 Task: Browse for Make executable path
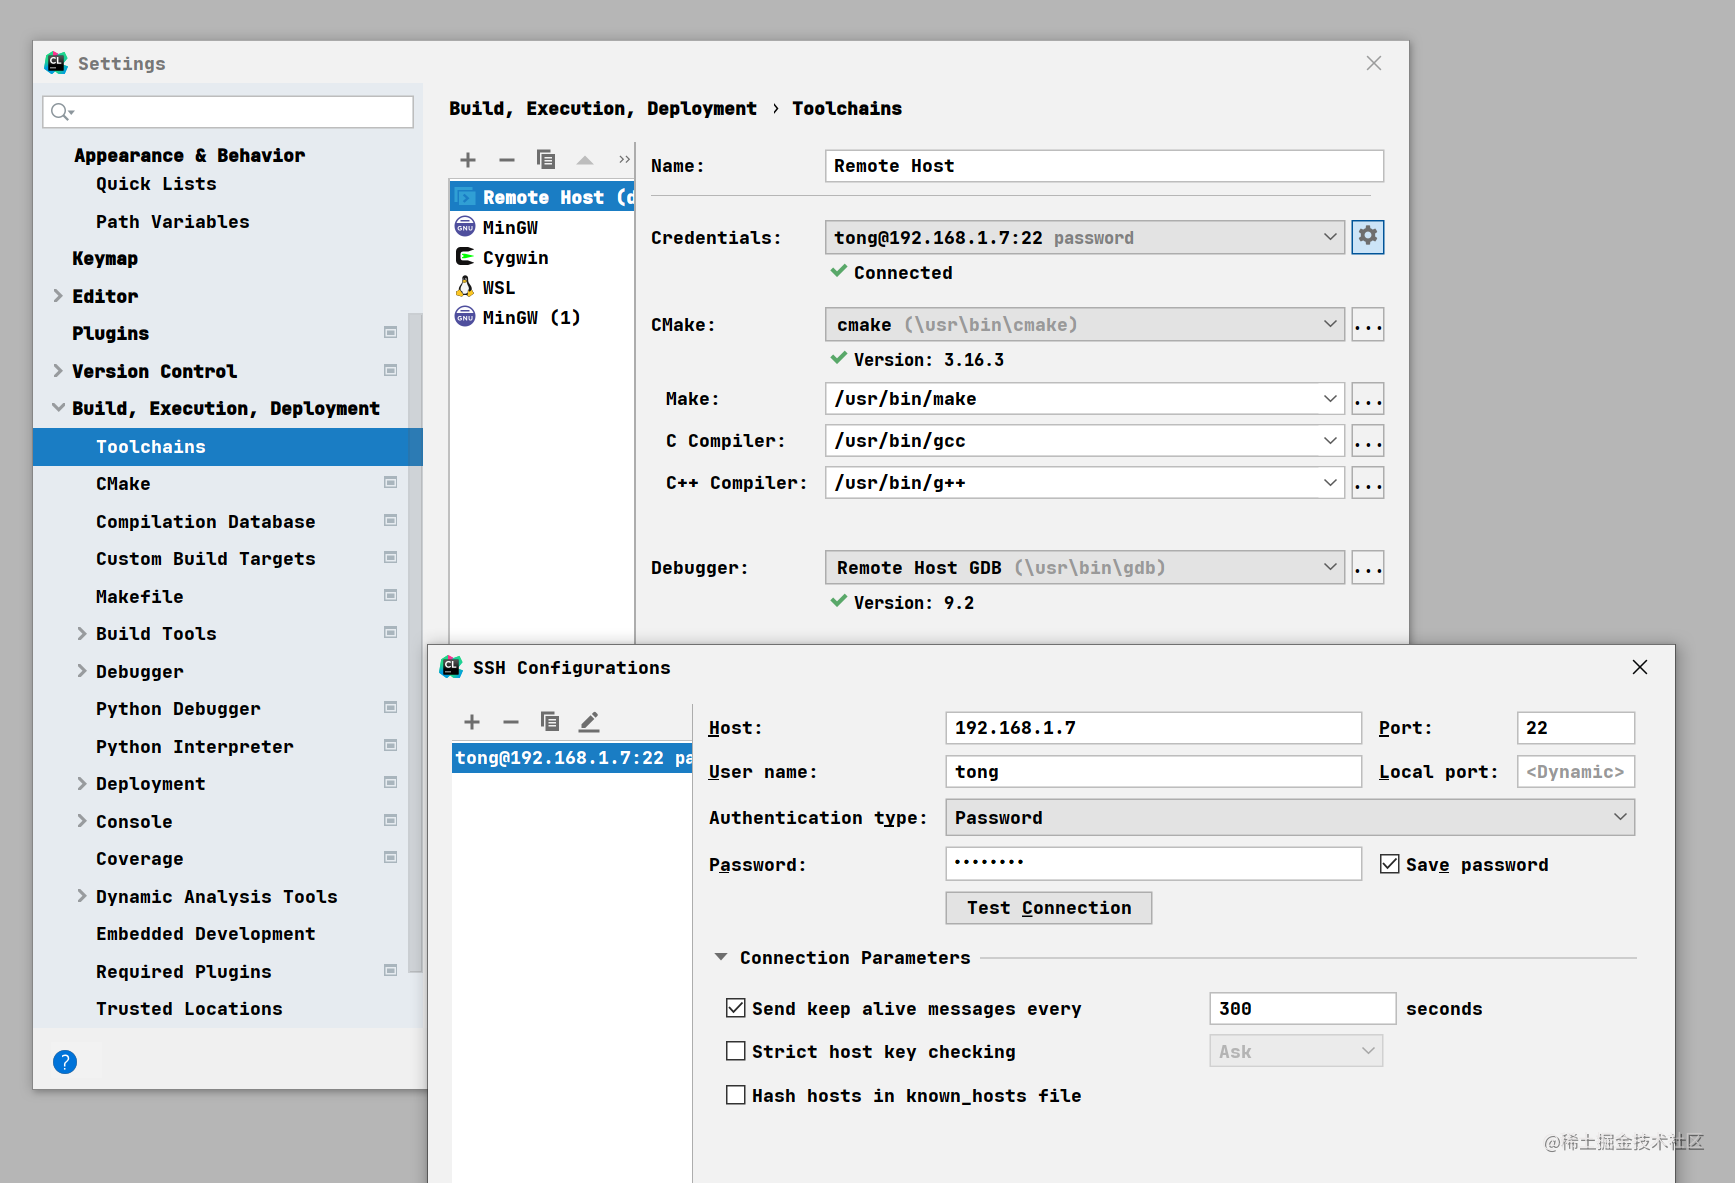[1367, 399]
